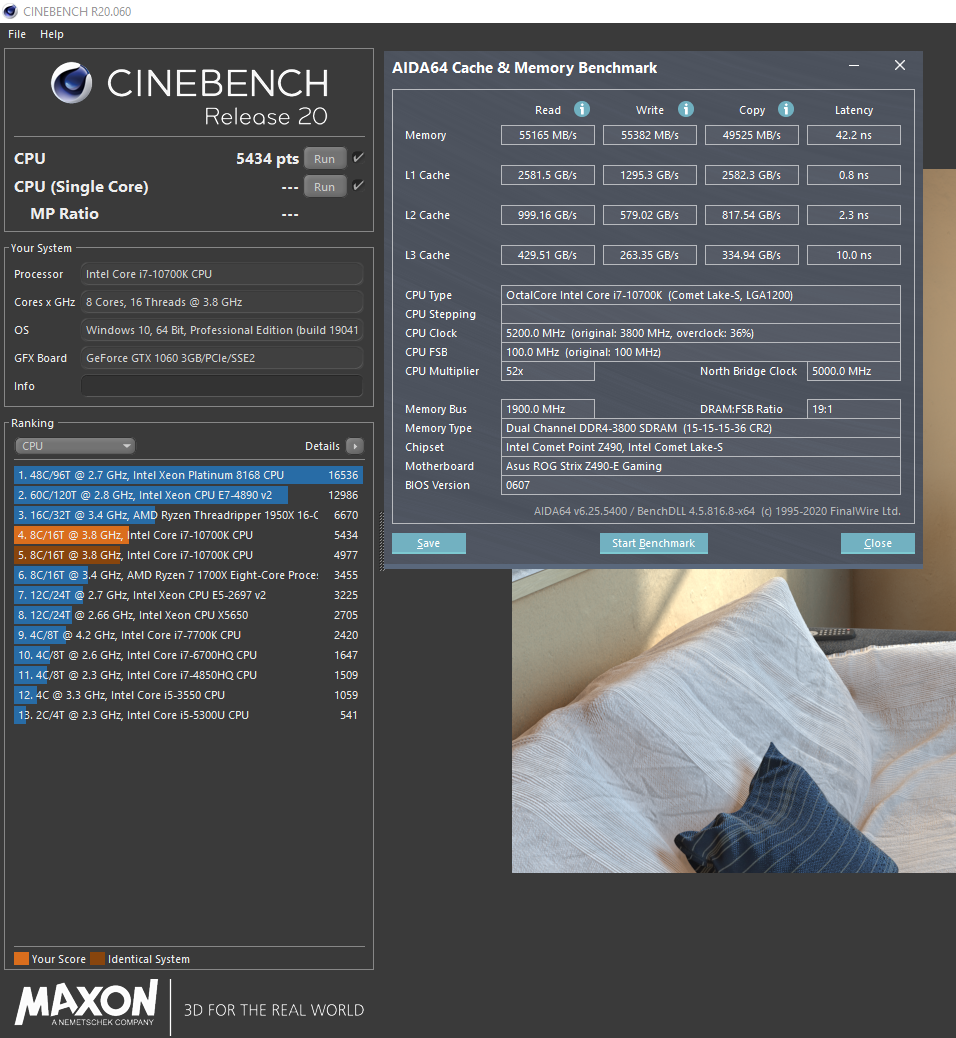This screenshot has width=956, height=1038.
Task: Select ranking row Xeon CPU E7-4890 v2
Action: [x=188, y=495]
